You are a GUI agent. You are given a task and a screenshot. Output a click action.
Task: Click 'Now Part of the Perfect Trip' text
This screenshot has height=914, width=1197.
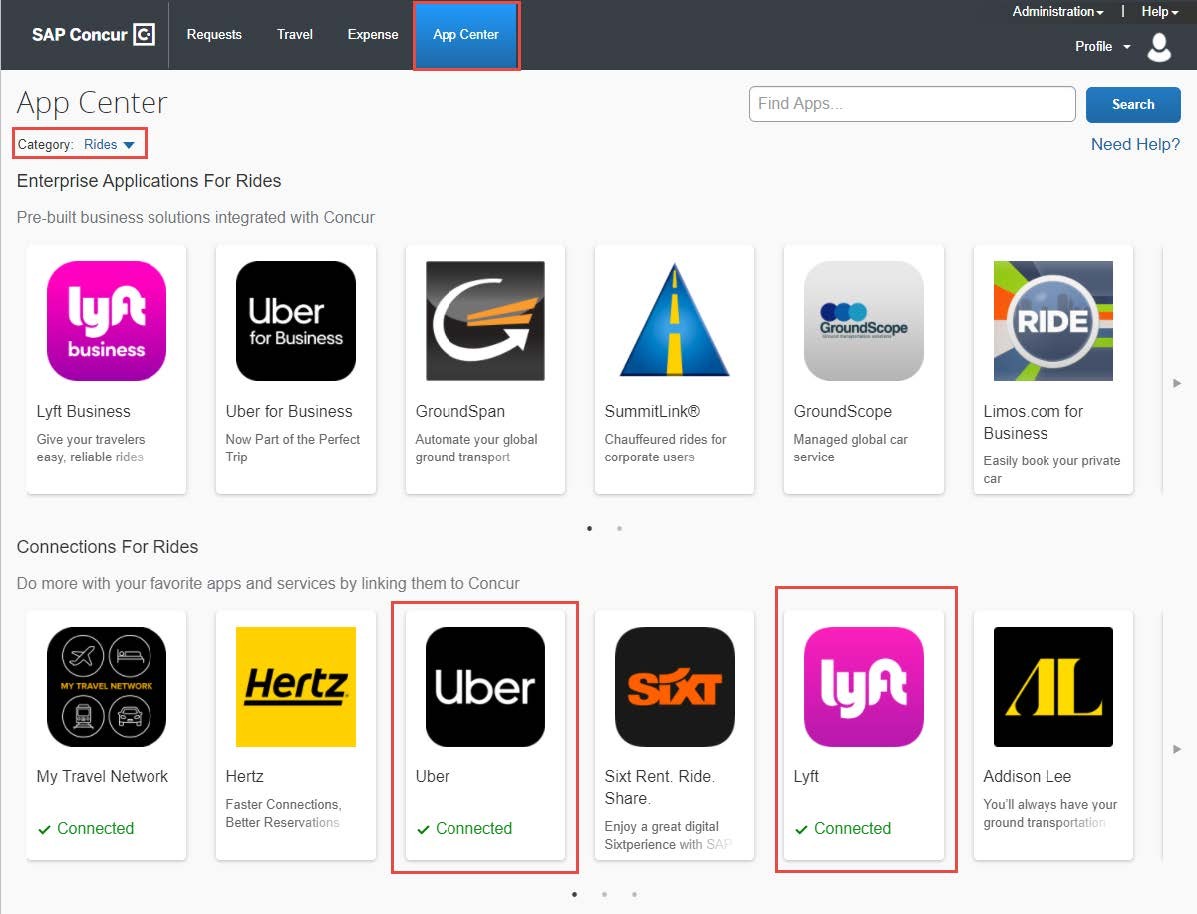coord(292,448)
